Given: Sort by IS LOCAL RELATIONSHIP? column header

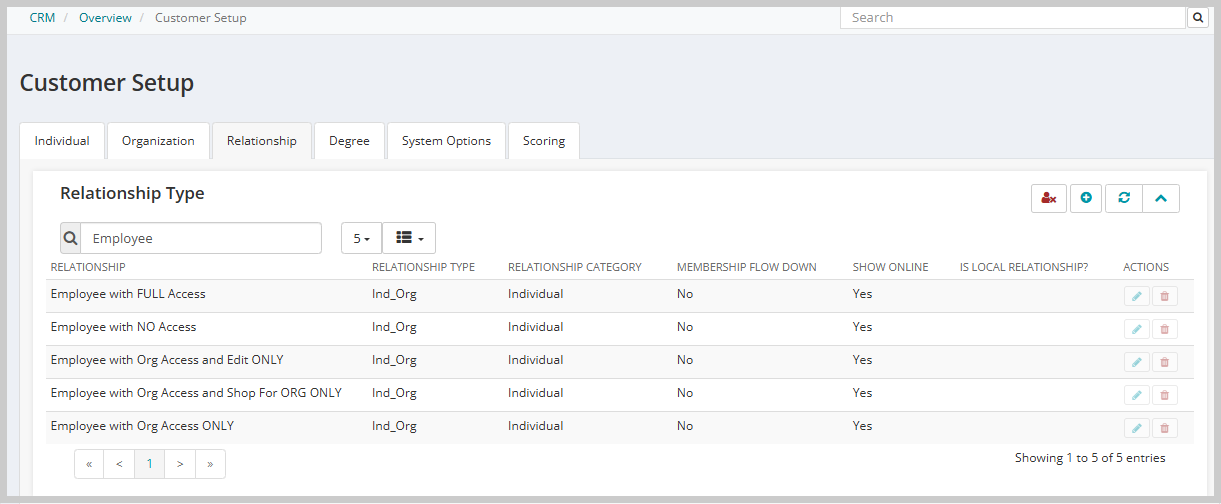Looking at the screenshot, I should [x=1023, y=267].
